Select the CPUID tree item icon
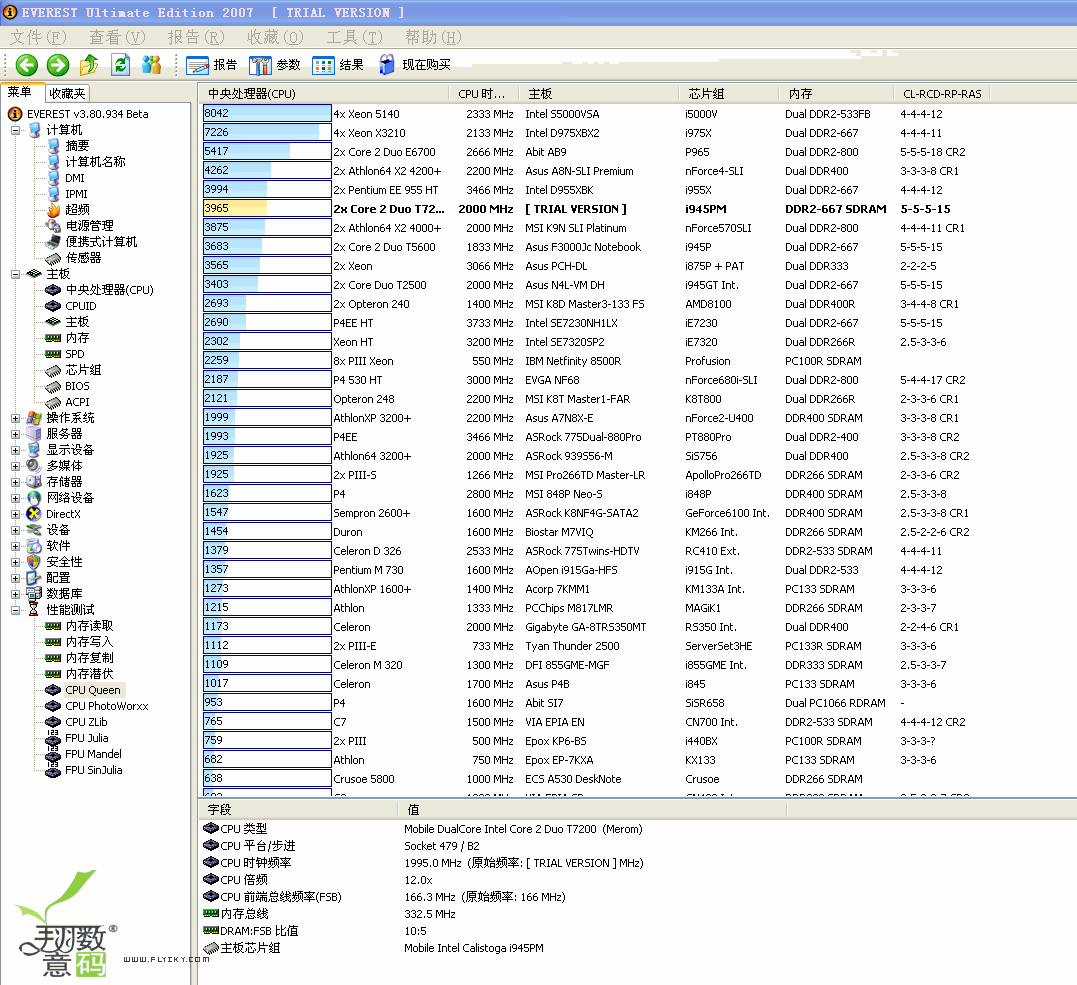 pyautogui.click(x=53, y=306)
